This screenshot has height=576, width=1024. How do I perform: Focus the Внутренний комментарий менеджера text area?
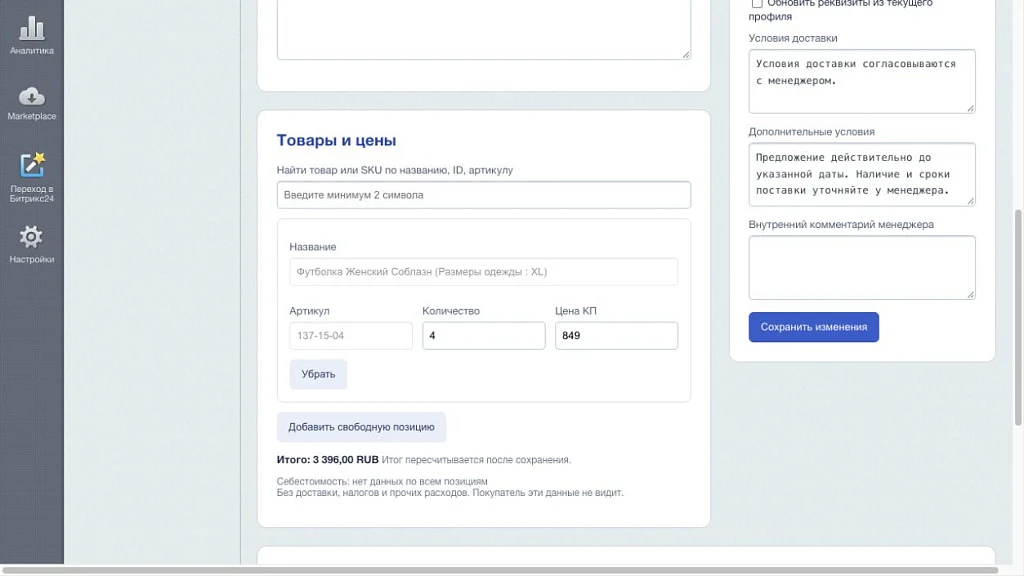[862, 268]
